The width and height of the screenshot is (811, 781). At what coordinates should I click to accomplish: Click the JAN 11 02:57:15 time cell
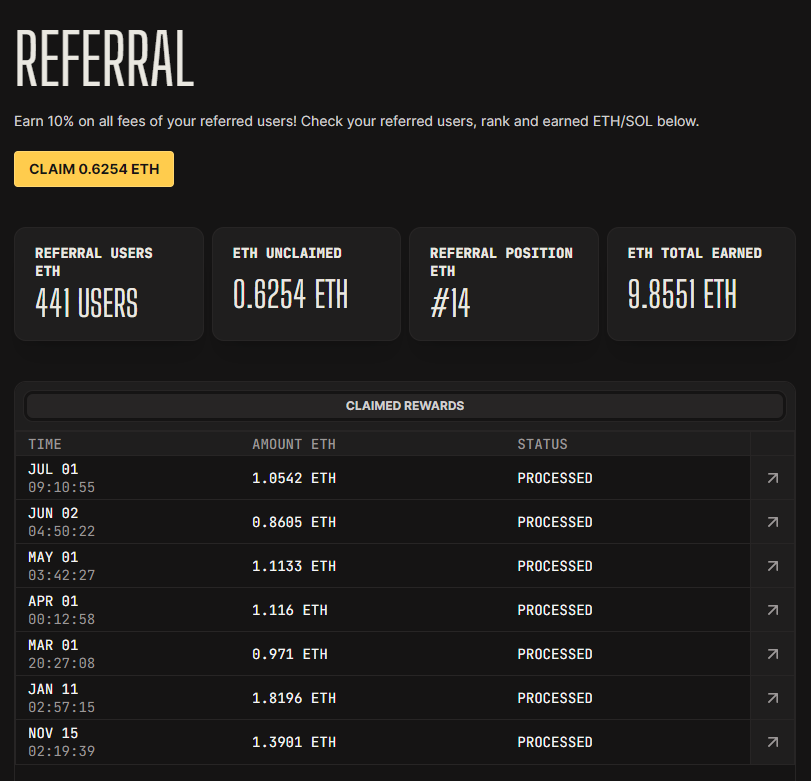click(62, 698)
